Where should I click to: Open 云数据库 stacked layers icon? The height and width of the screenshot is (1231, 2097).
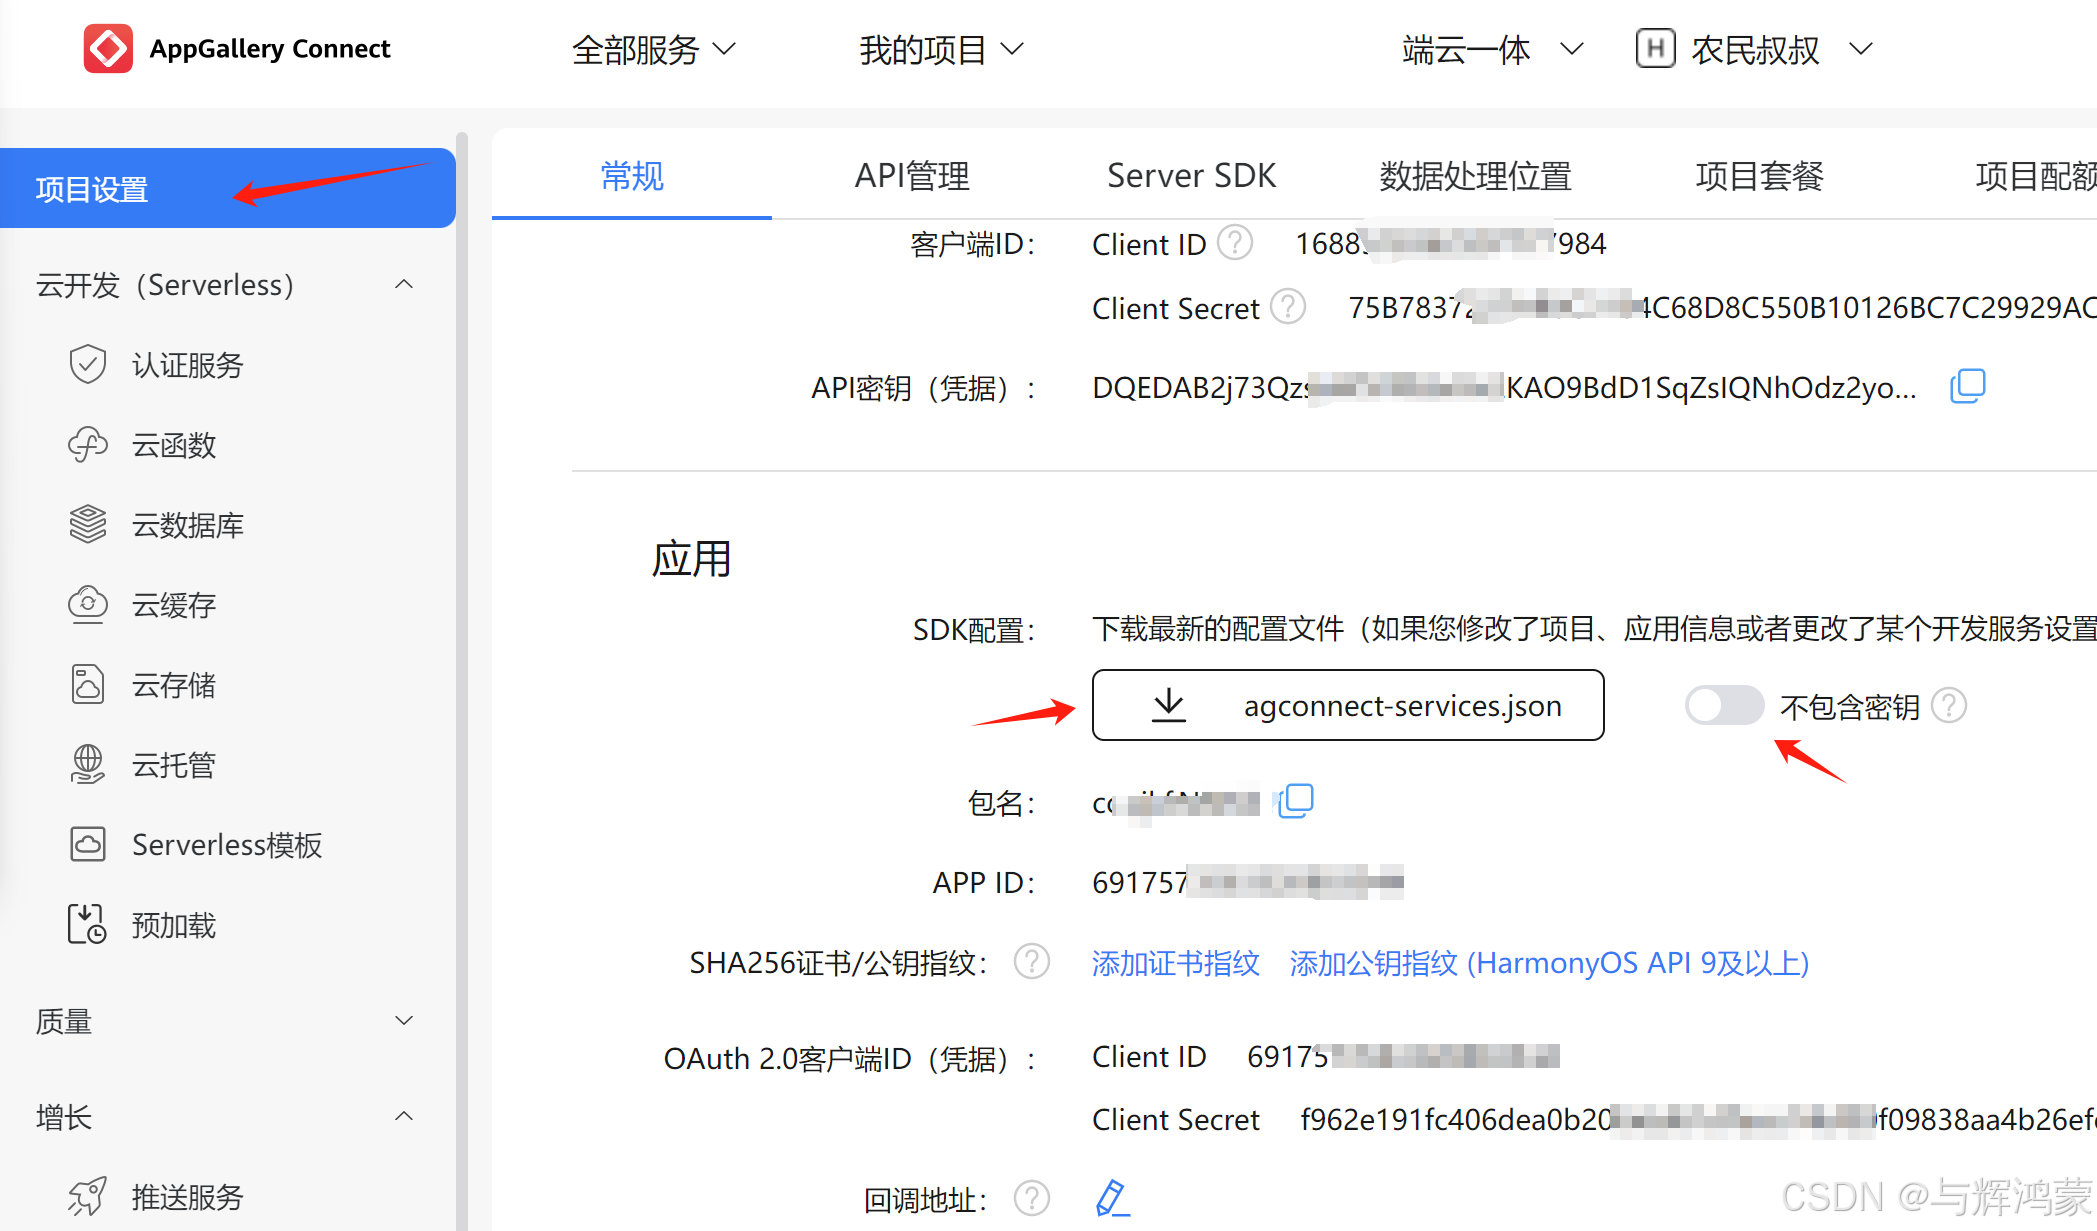88,525
